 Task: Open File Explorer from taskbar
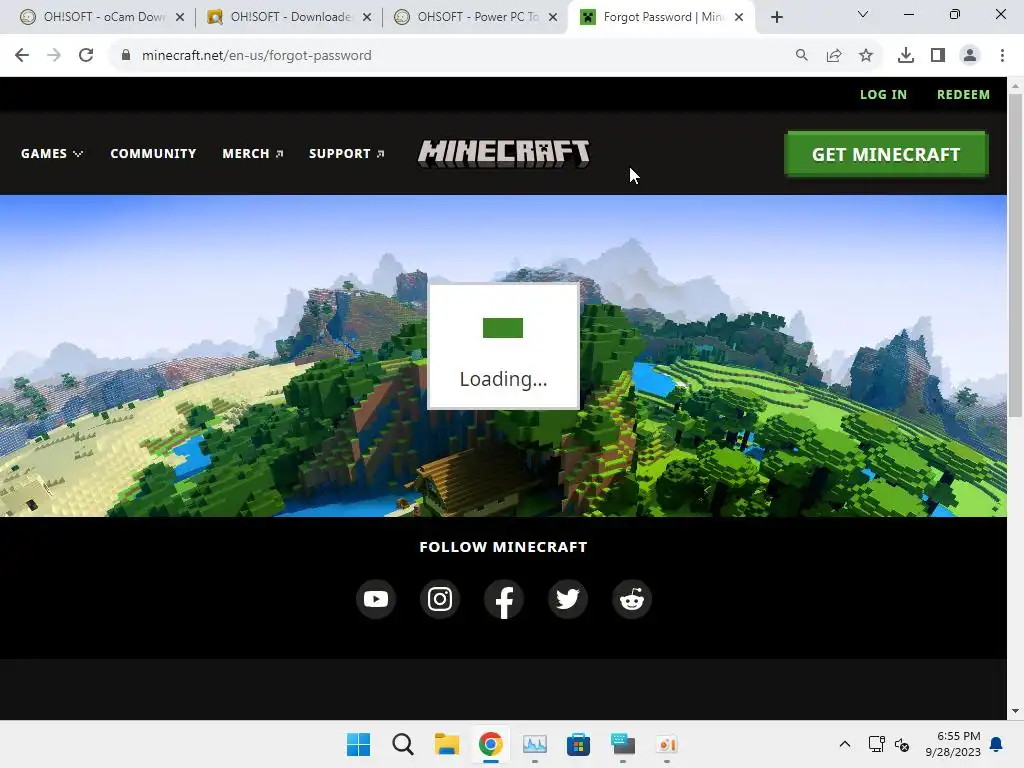(447, 744)
